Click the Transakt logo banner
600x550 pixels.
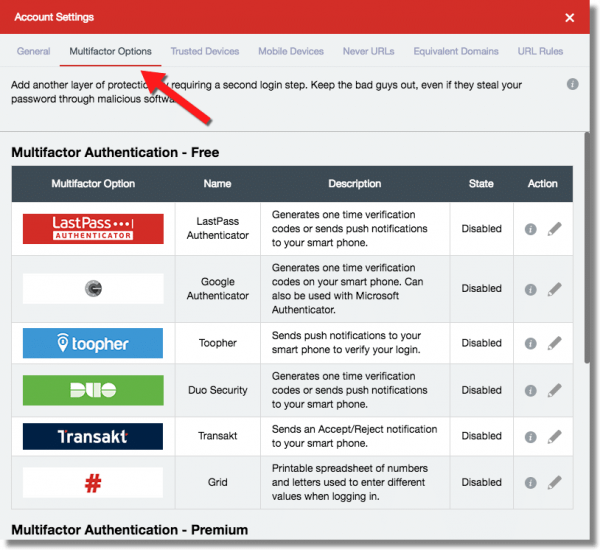coord(93,436)
